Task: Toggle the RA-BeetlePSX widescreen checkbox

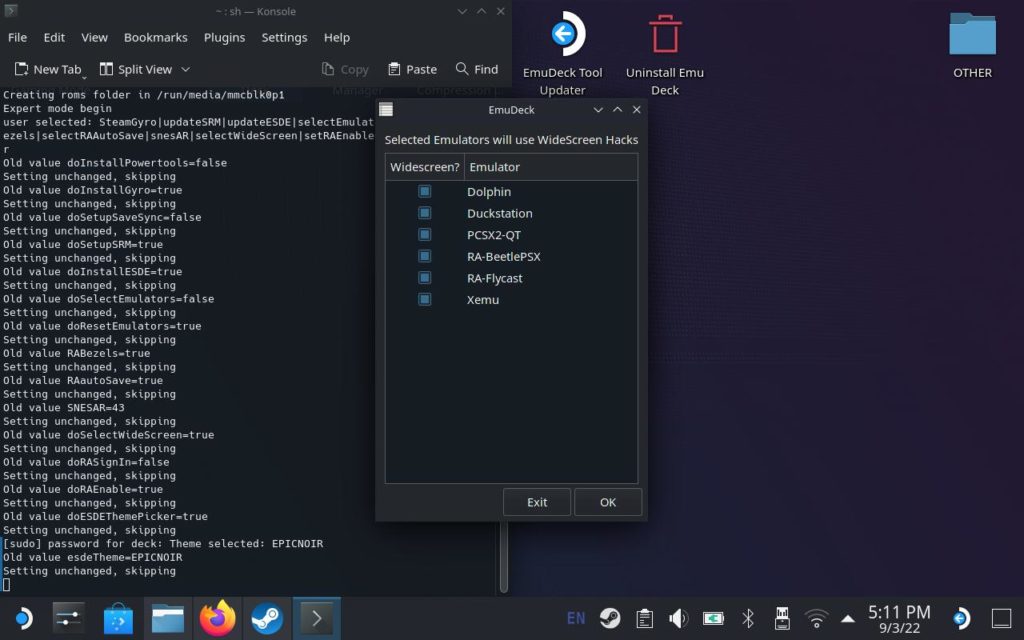Action: tap(424, 256)
